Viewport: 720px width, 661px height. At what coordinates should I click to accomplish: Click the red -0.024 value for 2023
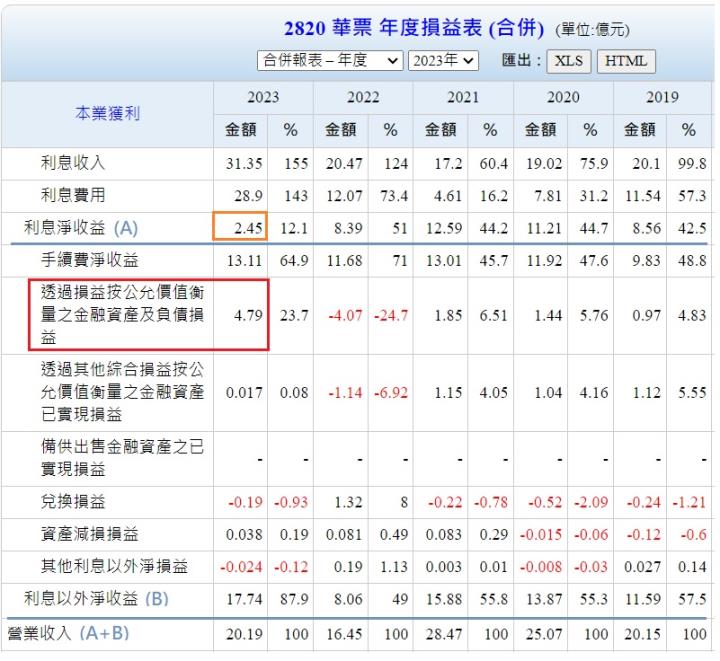(241, 567)
